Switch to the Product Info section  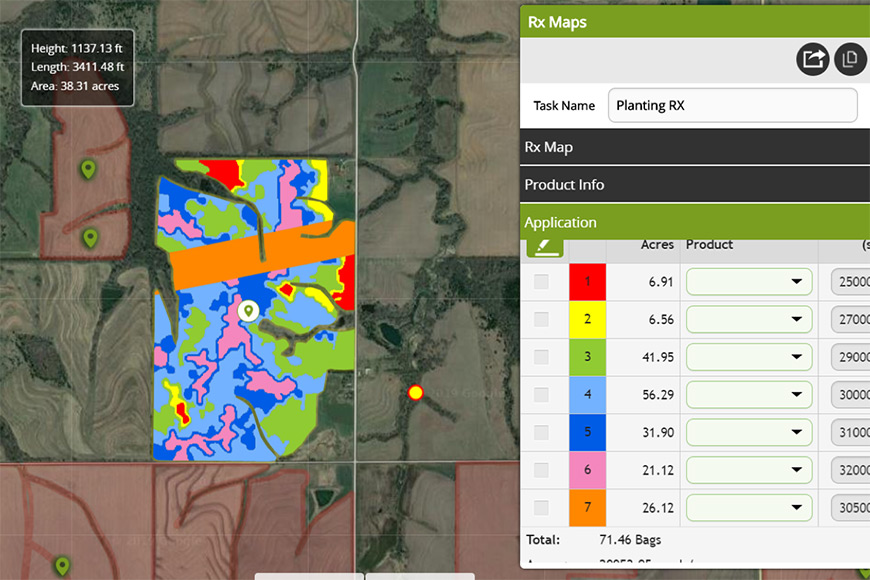point(694,185)
